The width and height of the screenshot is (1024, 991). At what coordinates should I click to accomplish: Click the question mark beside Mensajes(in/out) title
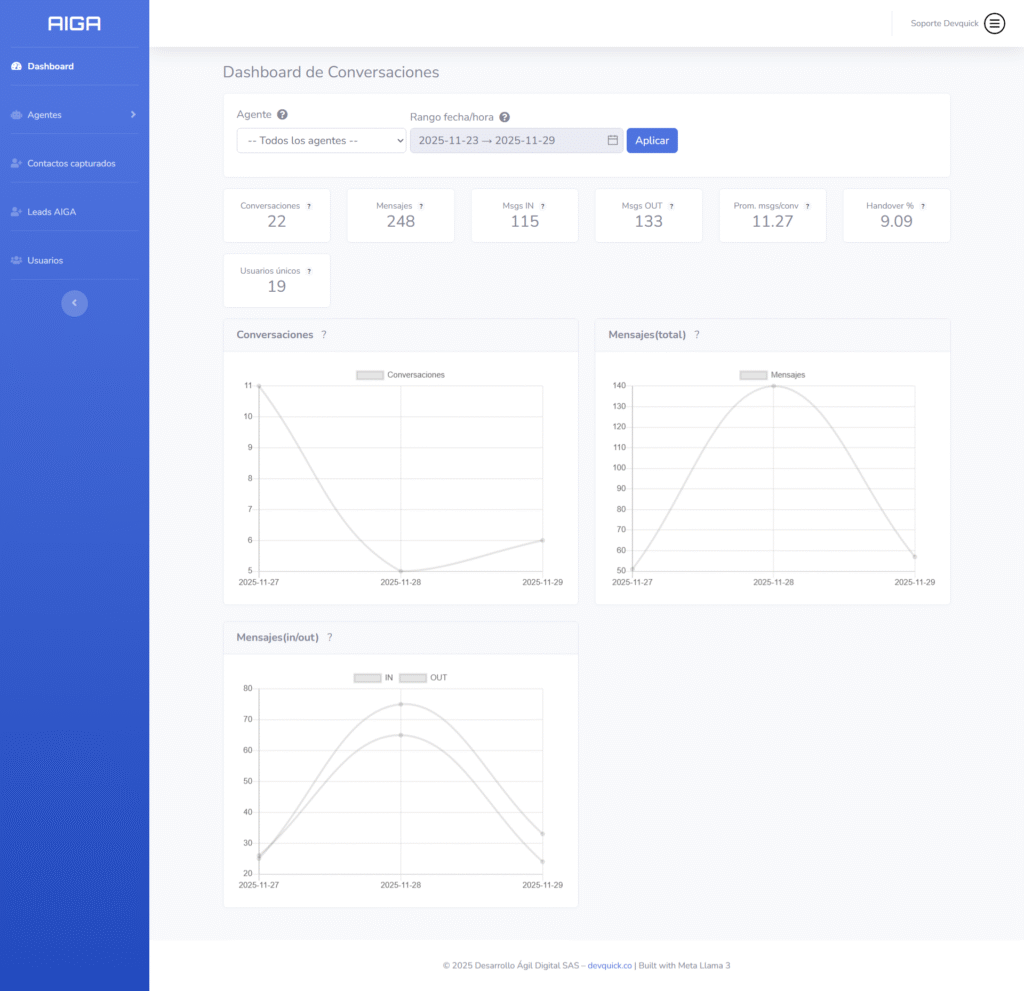(x=329, y=637)
